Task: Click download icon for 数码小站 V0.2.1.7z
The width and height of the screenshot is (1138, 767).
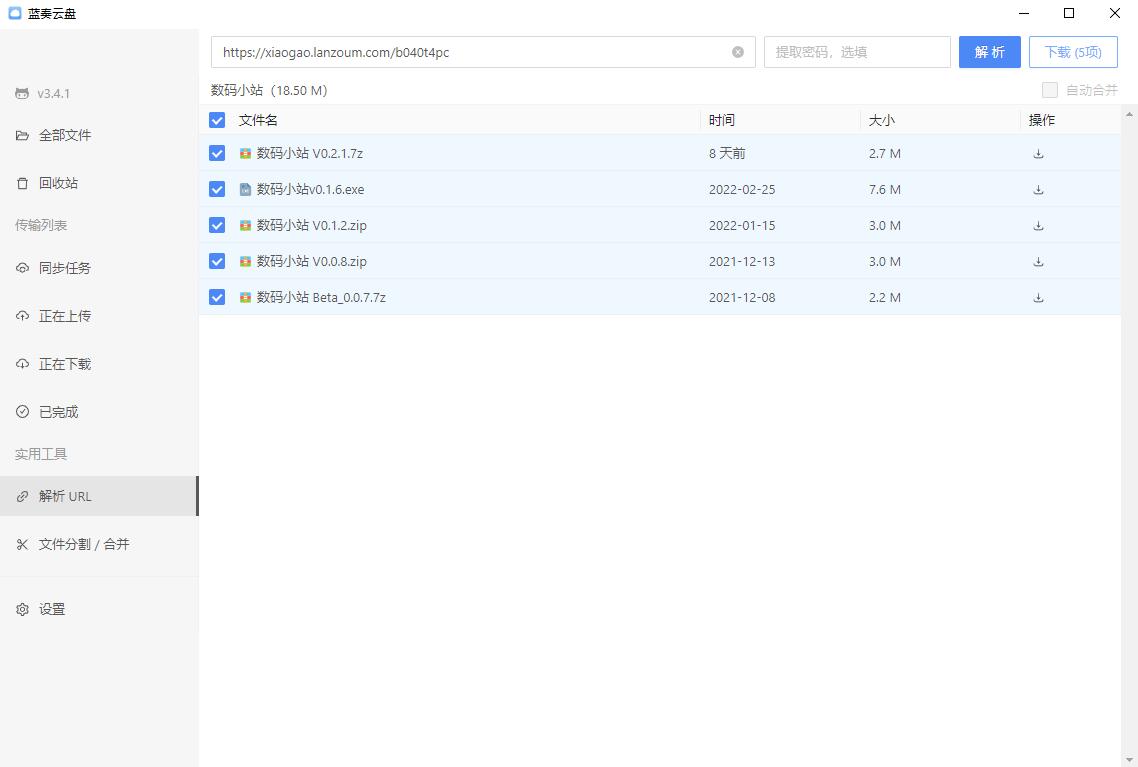Action: click(1038, 154)
